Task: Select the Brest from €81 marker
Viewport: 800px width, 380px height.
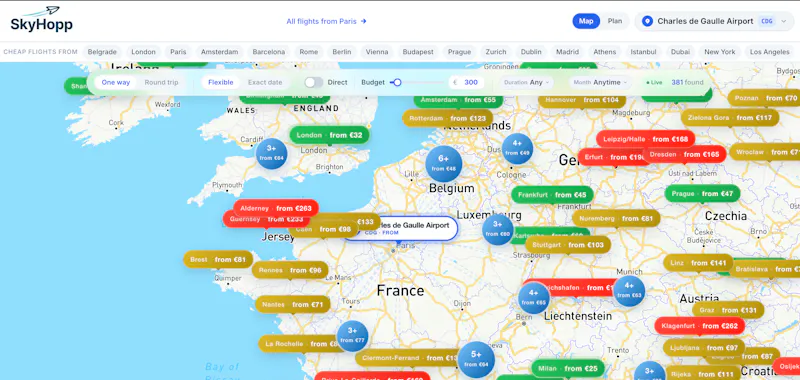Action: (218, 259)
